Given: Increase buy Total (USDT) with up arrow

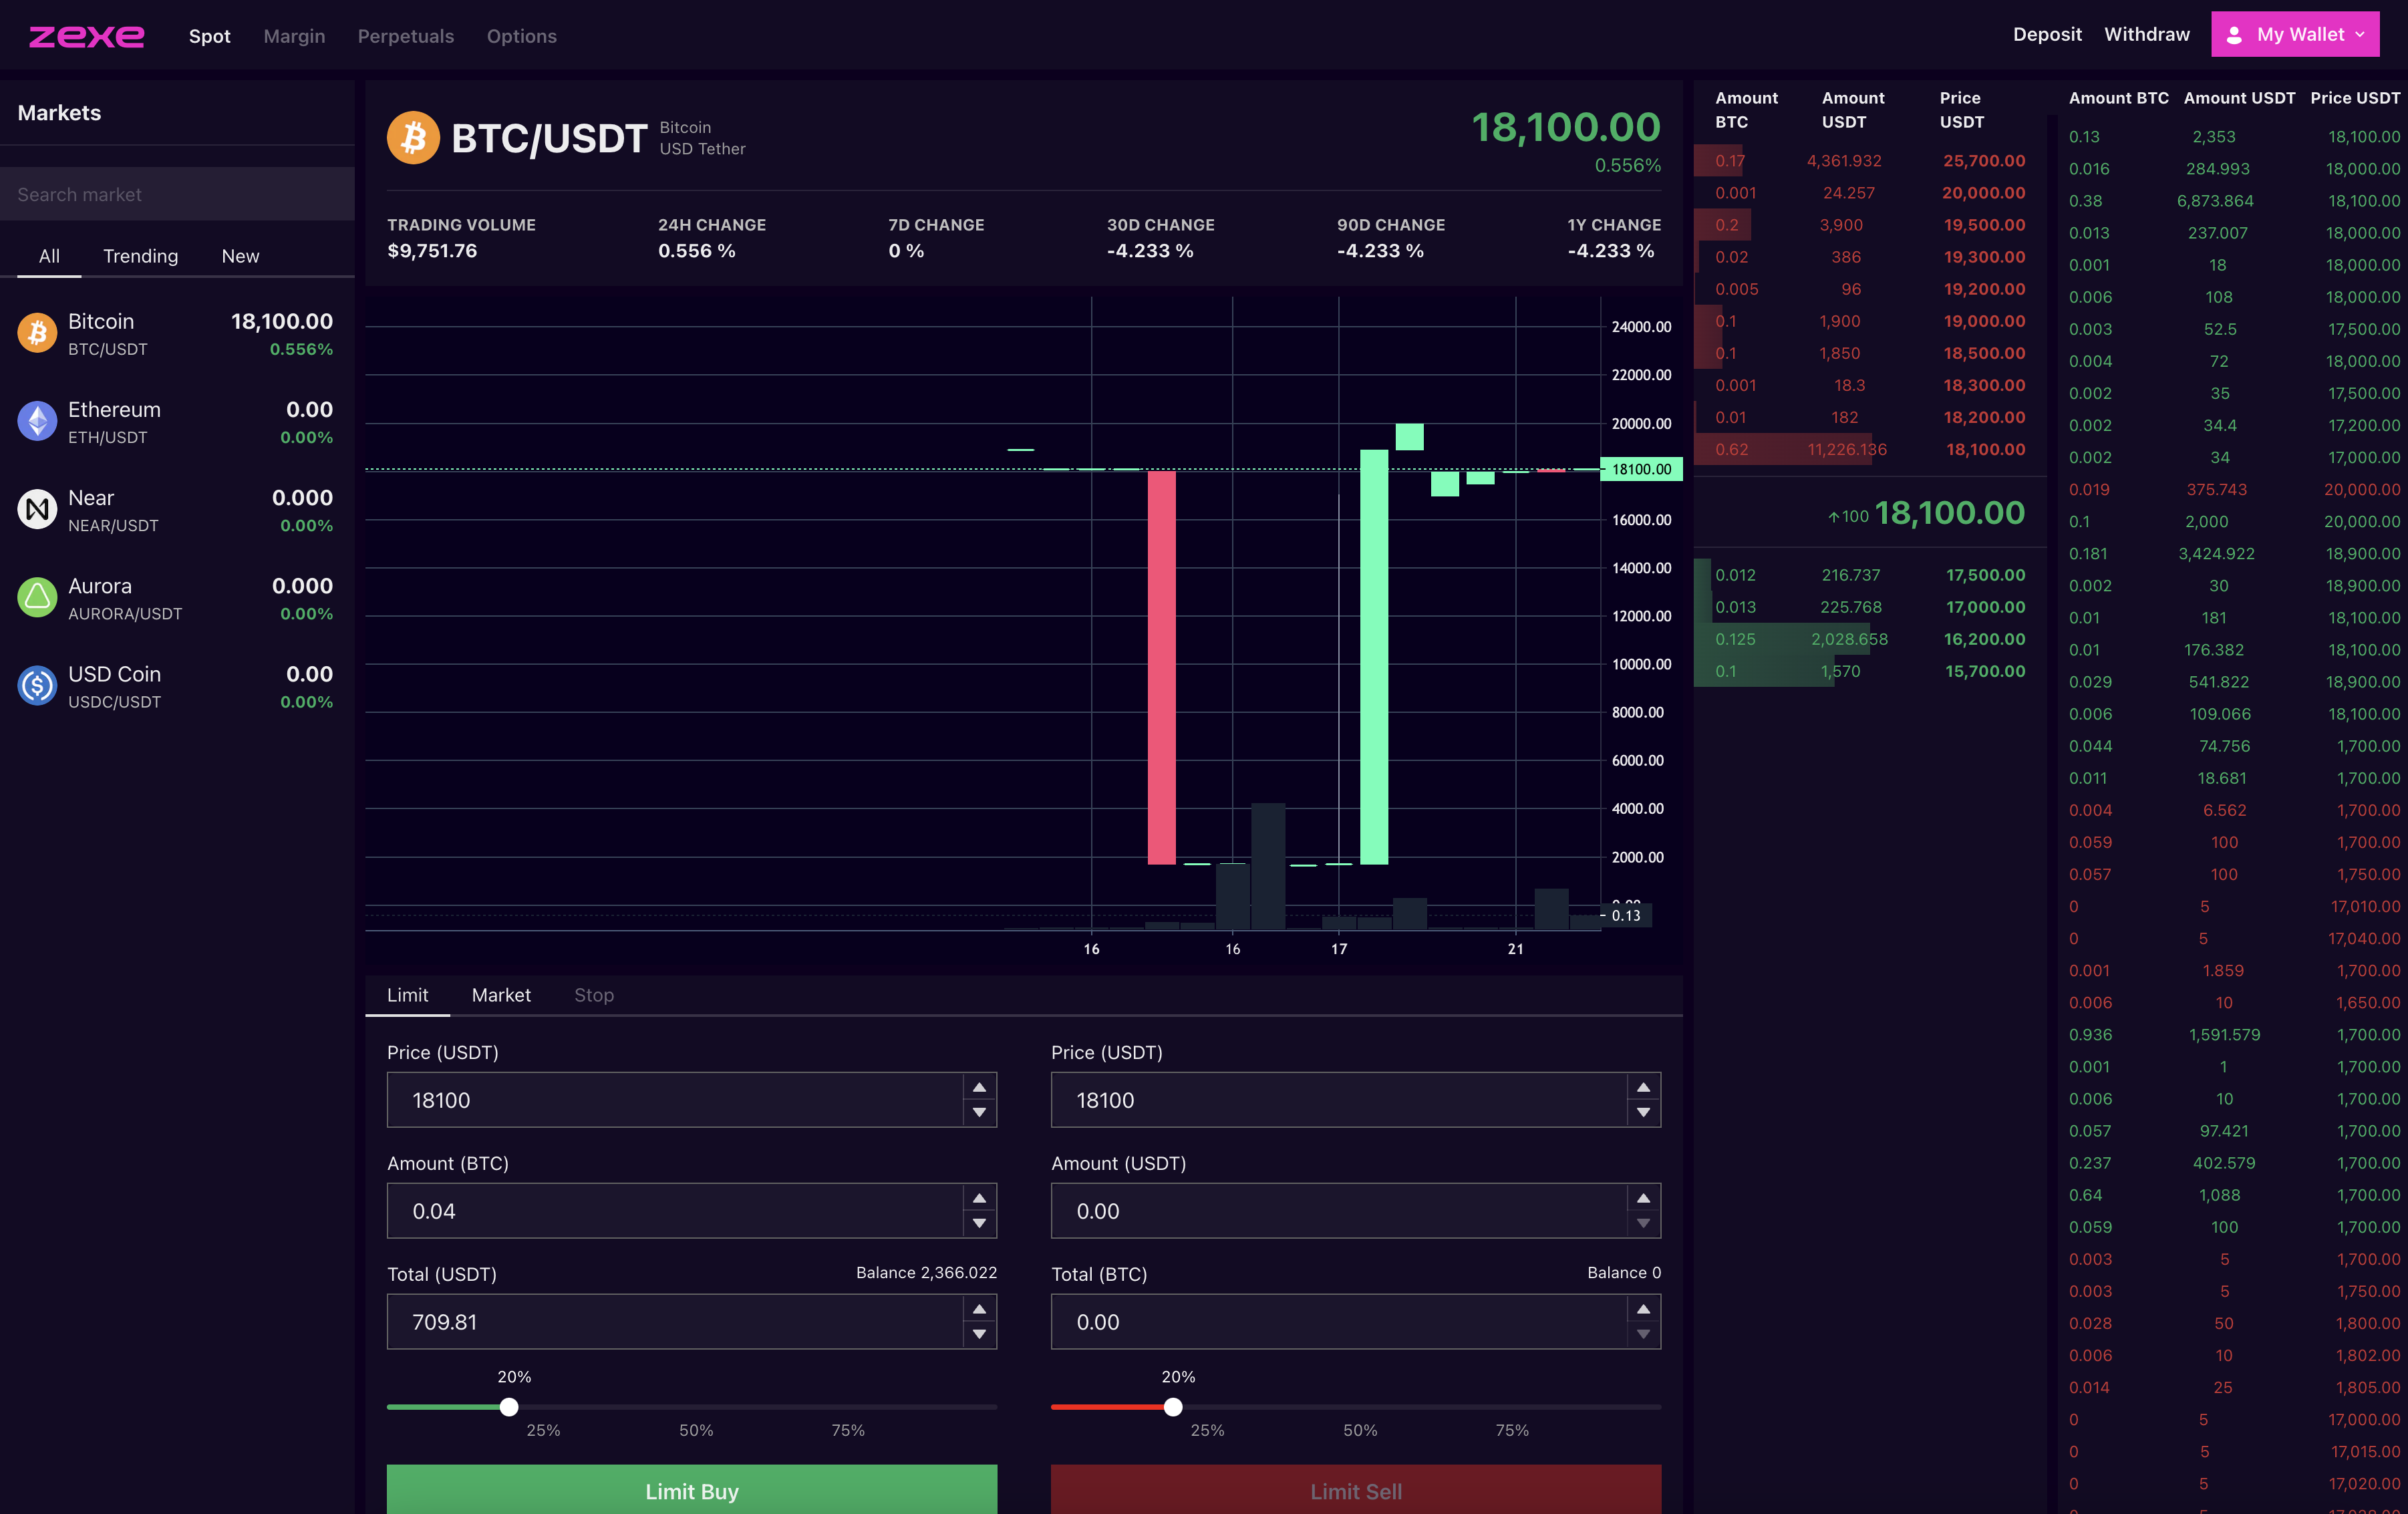Looking at the screenshot, I should [979, 1309].
